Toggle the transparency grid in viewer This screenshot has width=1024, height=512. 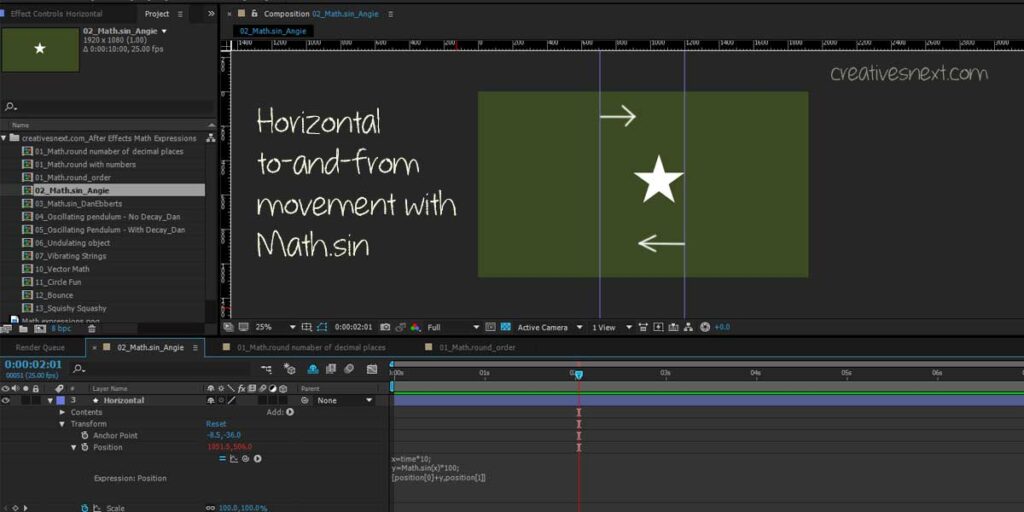point(507,327)
